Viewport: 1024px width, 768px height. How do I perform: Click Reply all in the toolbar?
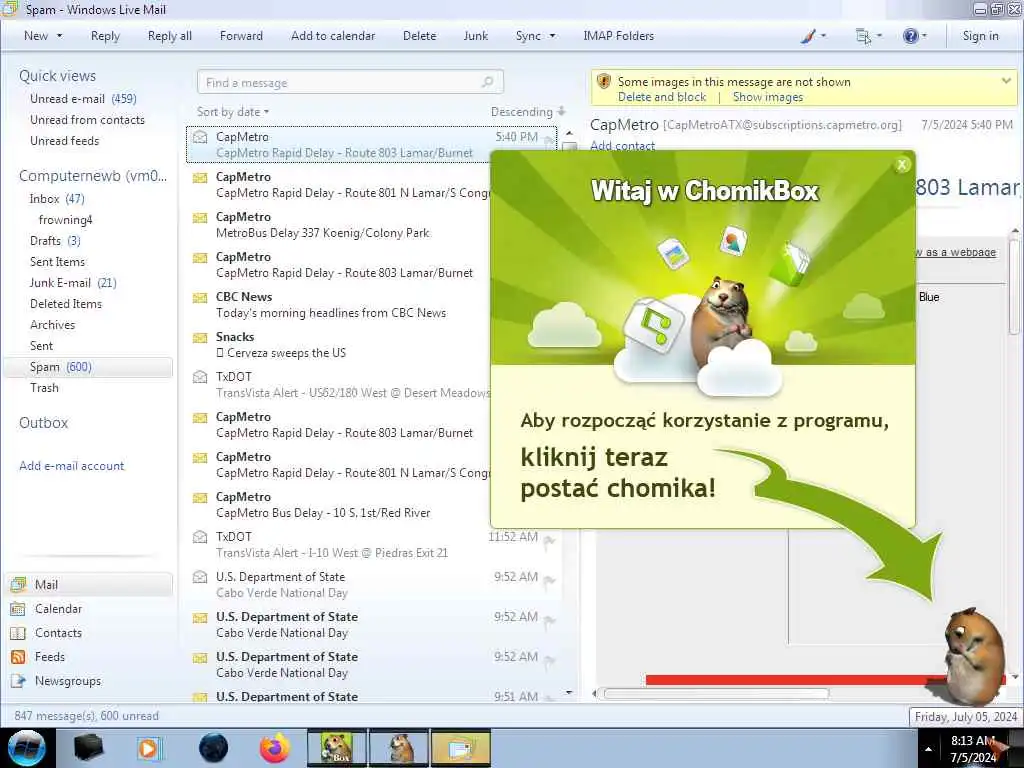tap(170, 36)
